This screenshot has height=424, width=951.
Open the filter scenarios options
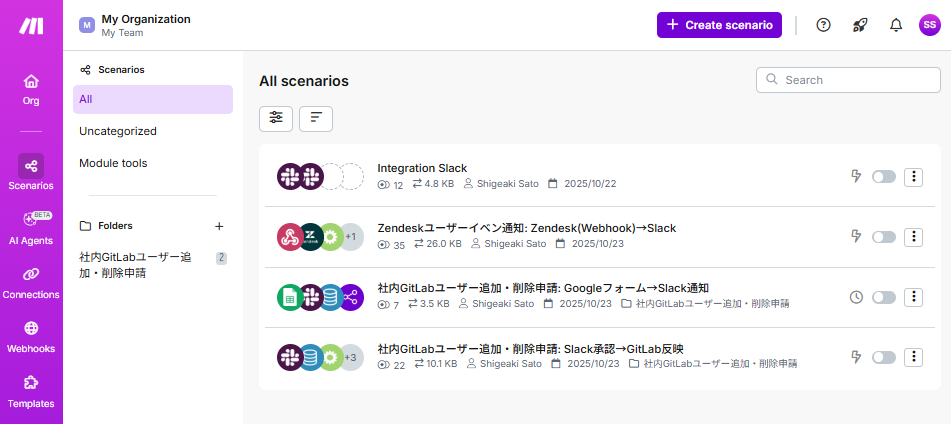click(x=276, y=118)
